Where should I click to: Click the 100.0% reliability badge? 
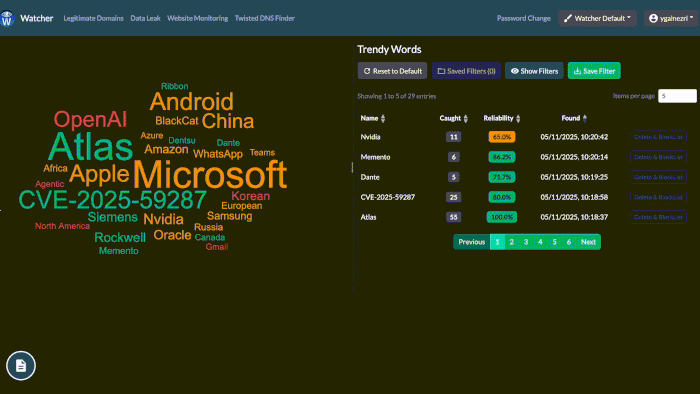[x=502, y=217]
